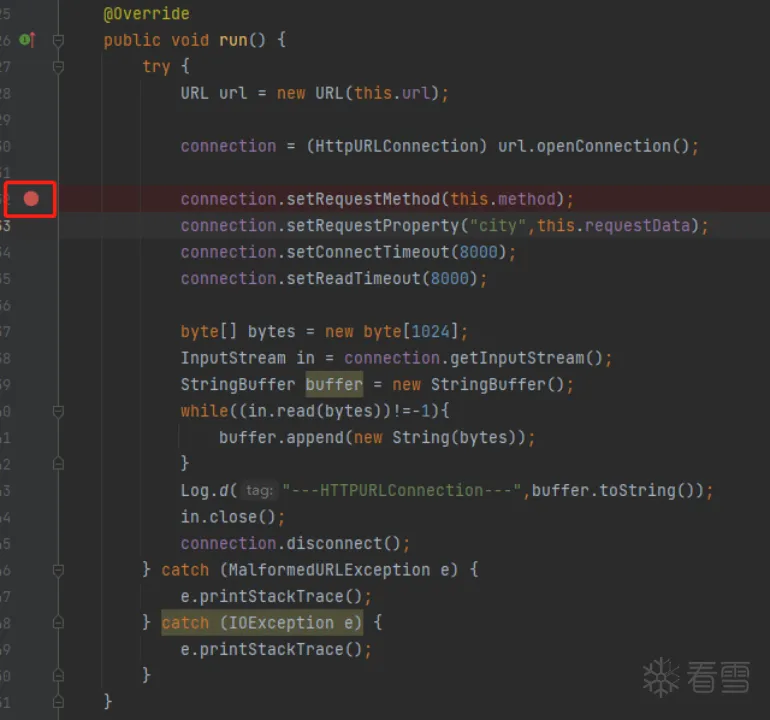770x720 pixels.
Task: Click the fold end marker of run() method
Action: tap(58, 702)
